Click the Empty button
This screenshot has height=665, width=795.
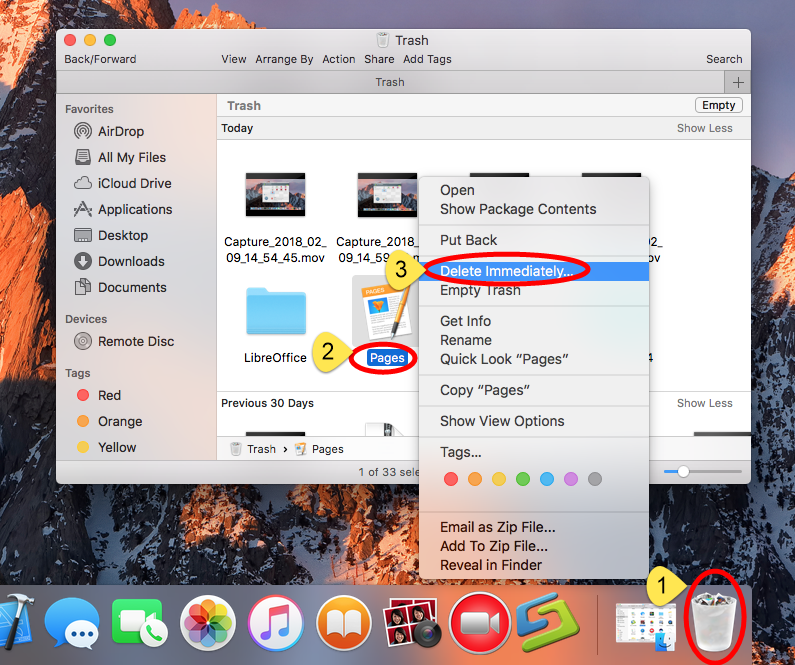pos(718,105)
